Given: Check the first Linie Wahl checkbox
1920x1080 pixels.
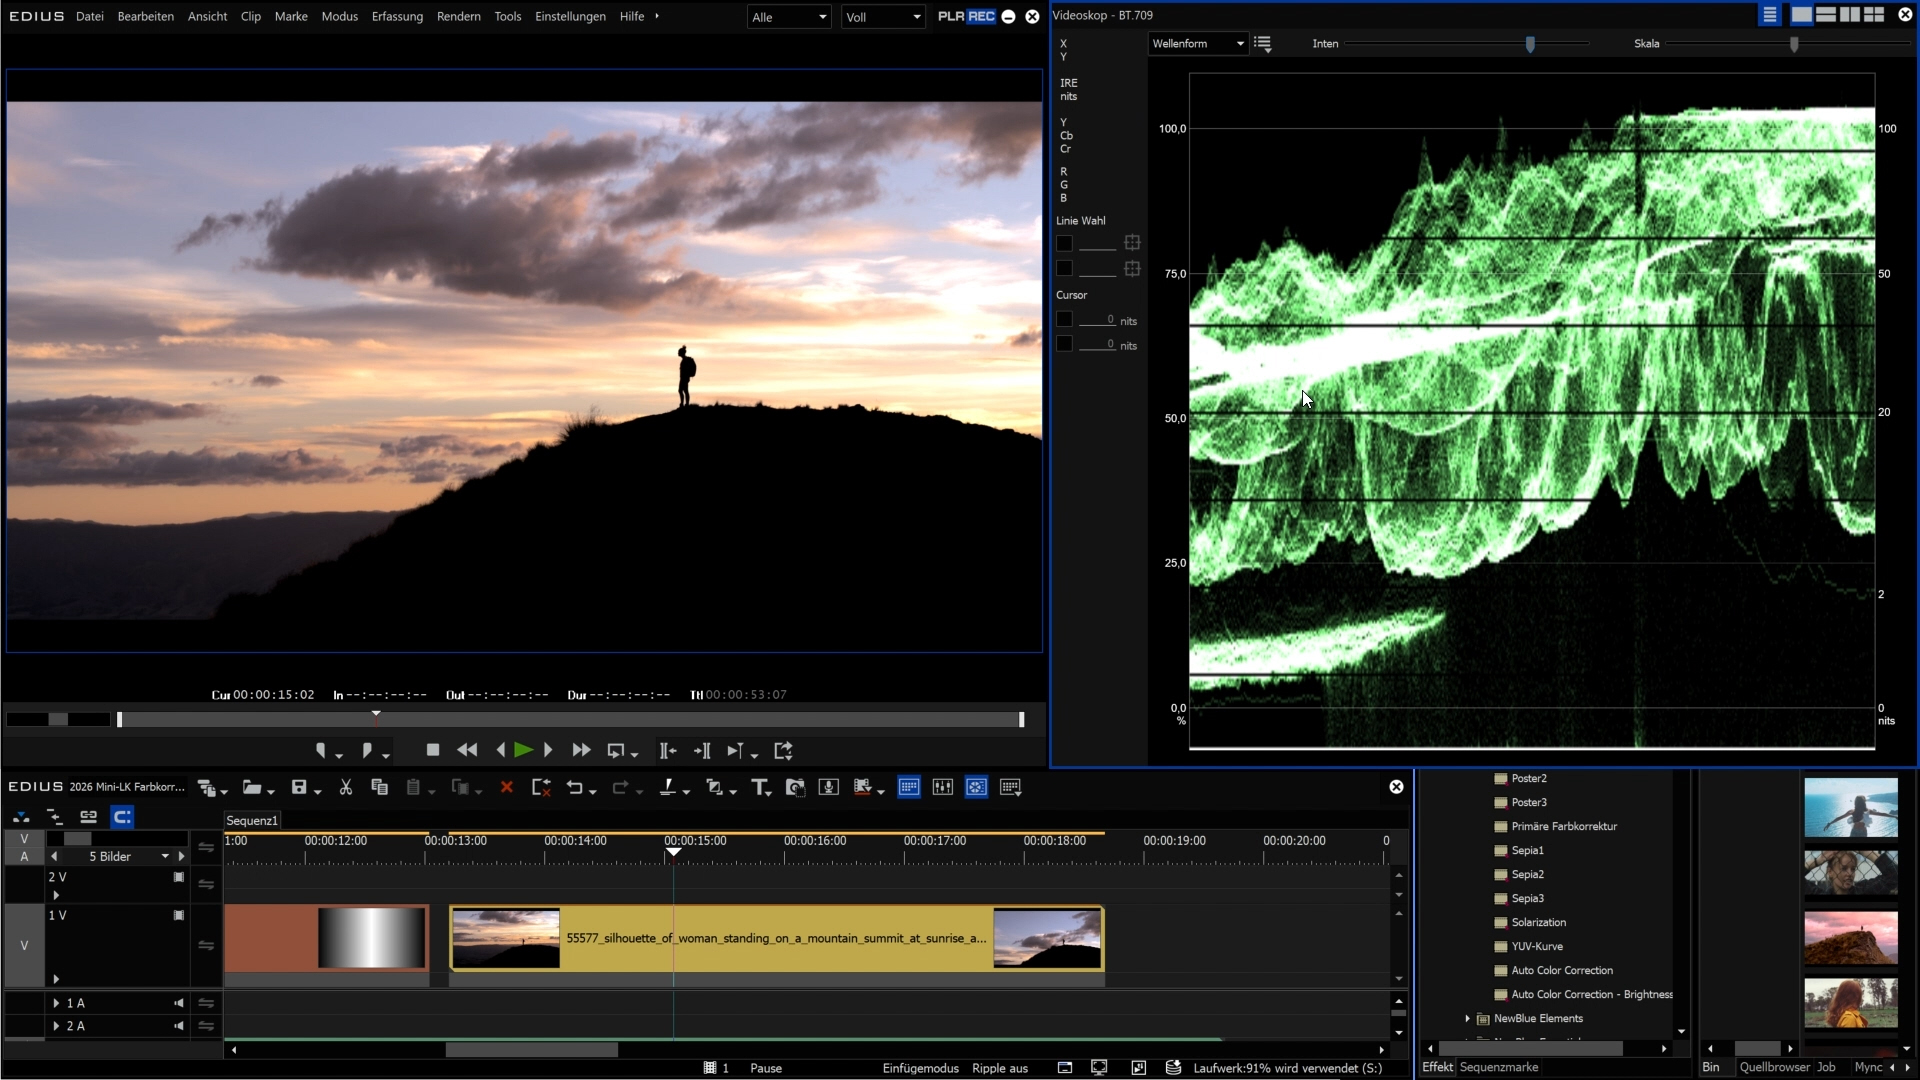Looking at the screenshot, I should 1064,243.
